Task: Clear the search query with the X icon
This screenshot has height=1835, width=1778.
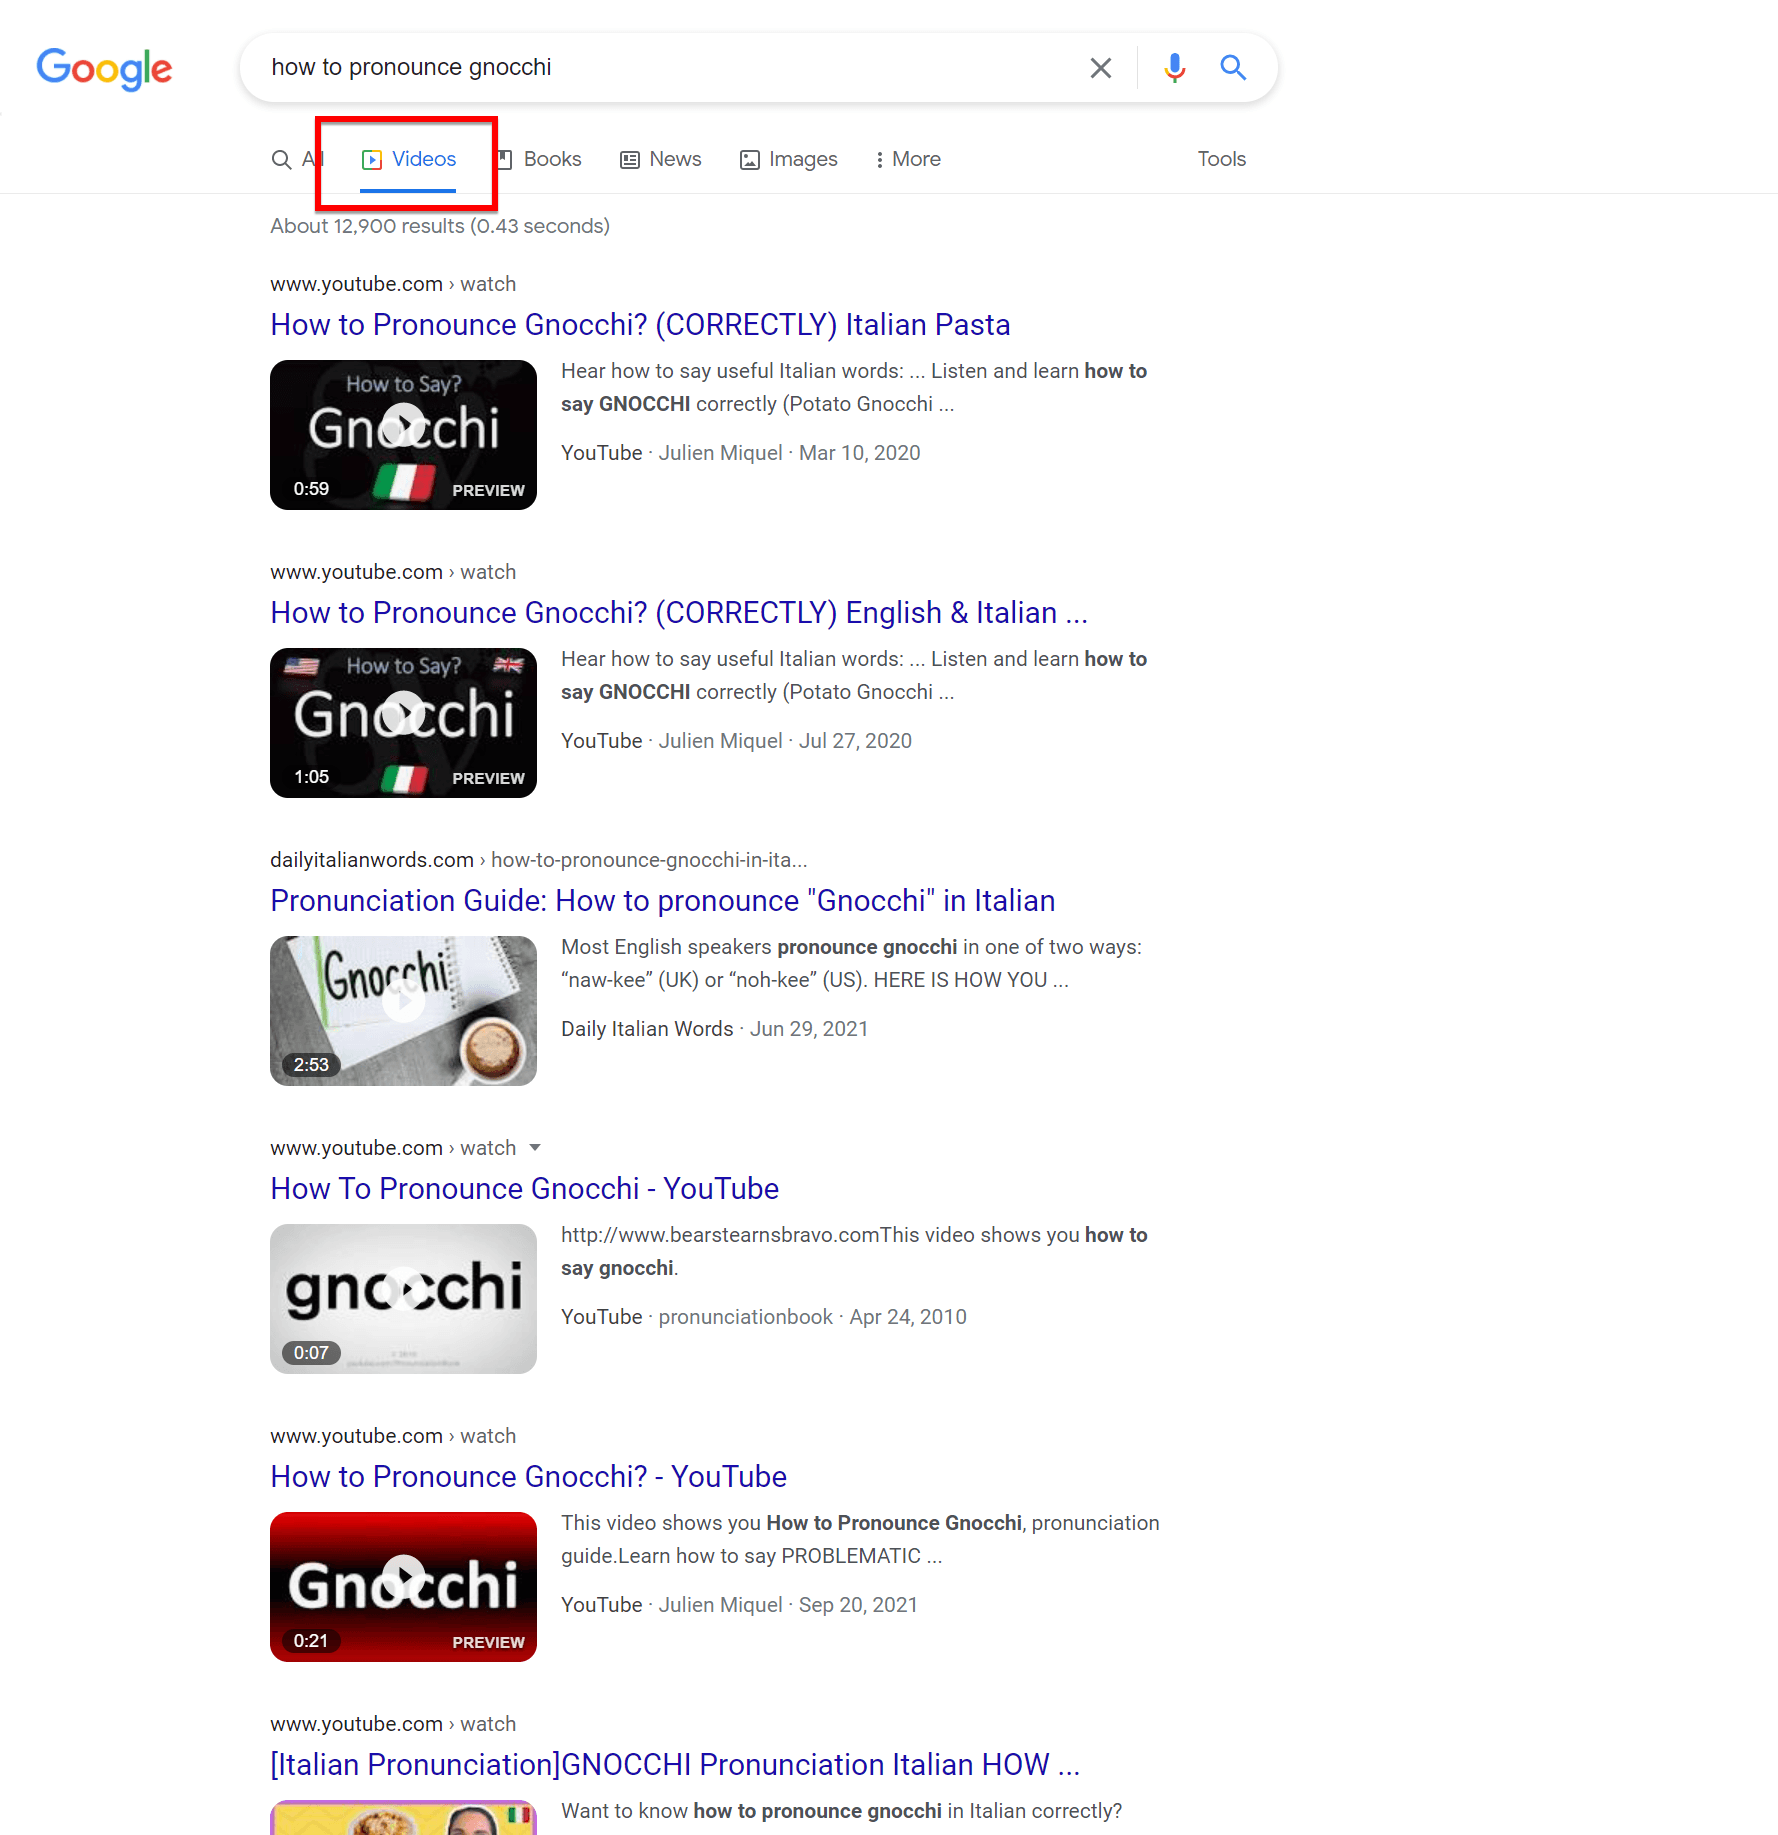Action: click(1101, 67)
